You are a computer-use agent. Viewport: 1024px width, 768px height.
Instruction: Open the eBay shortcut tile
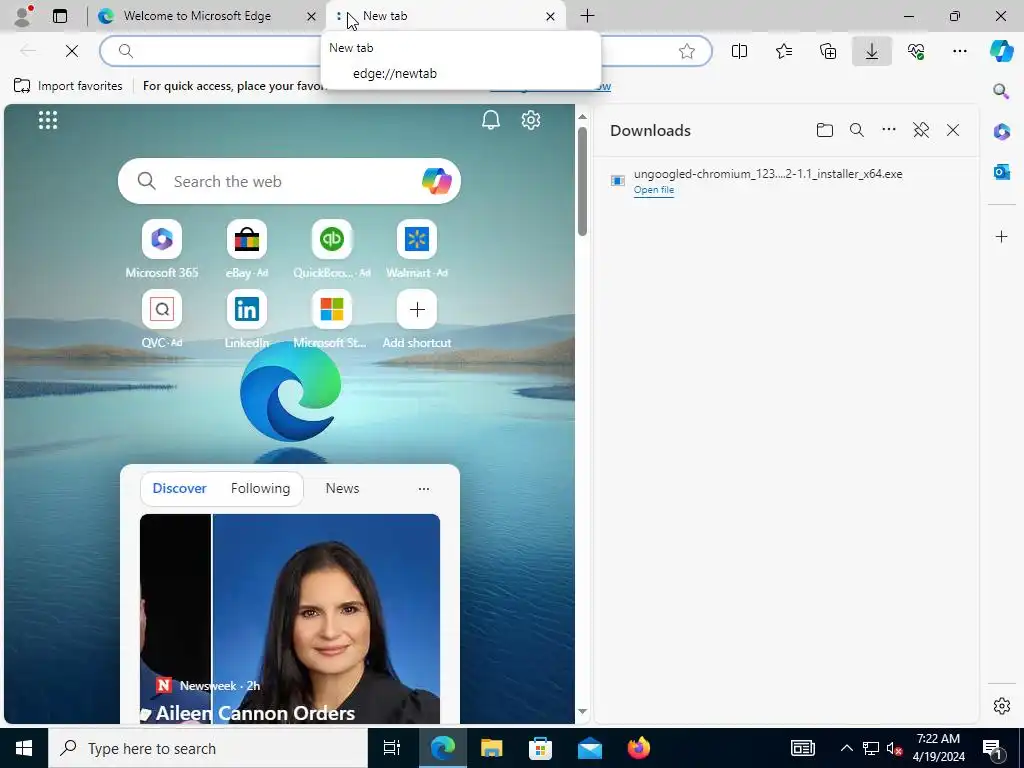pos(247,250)
